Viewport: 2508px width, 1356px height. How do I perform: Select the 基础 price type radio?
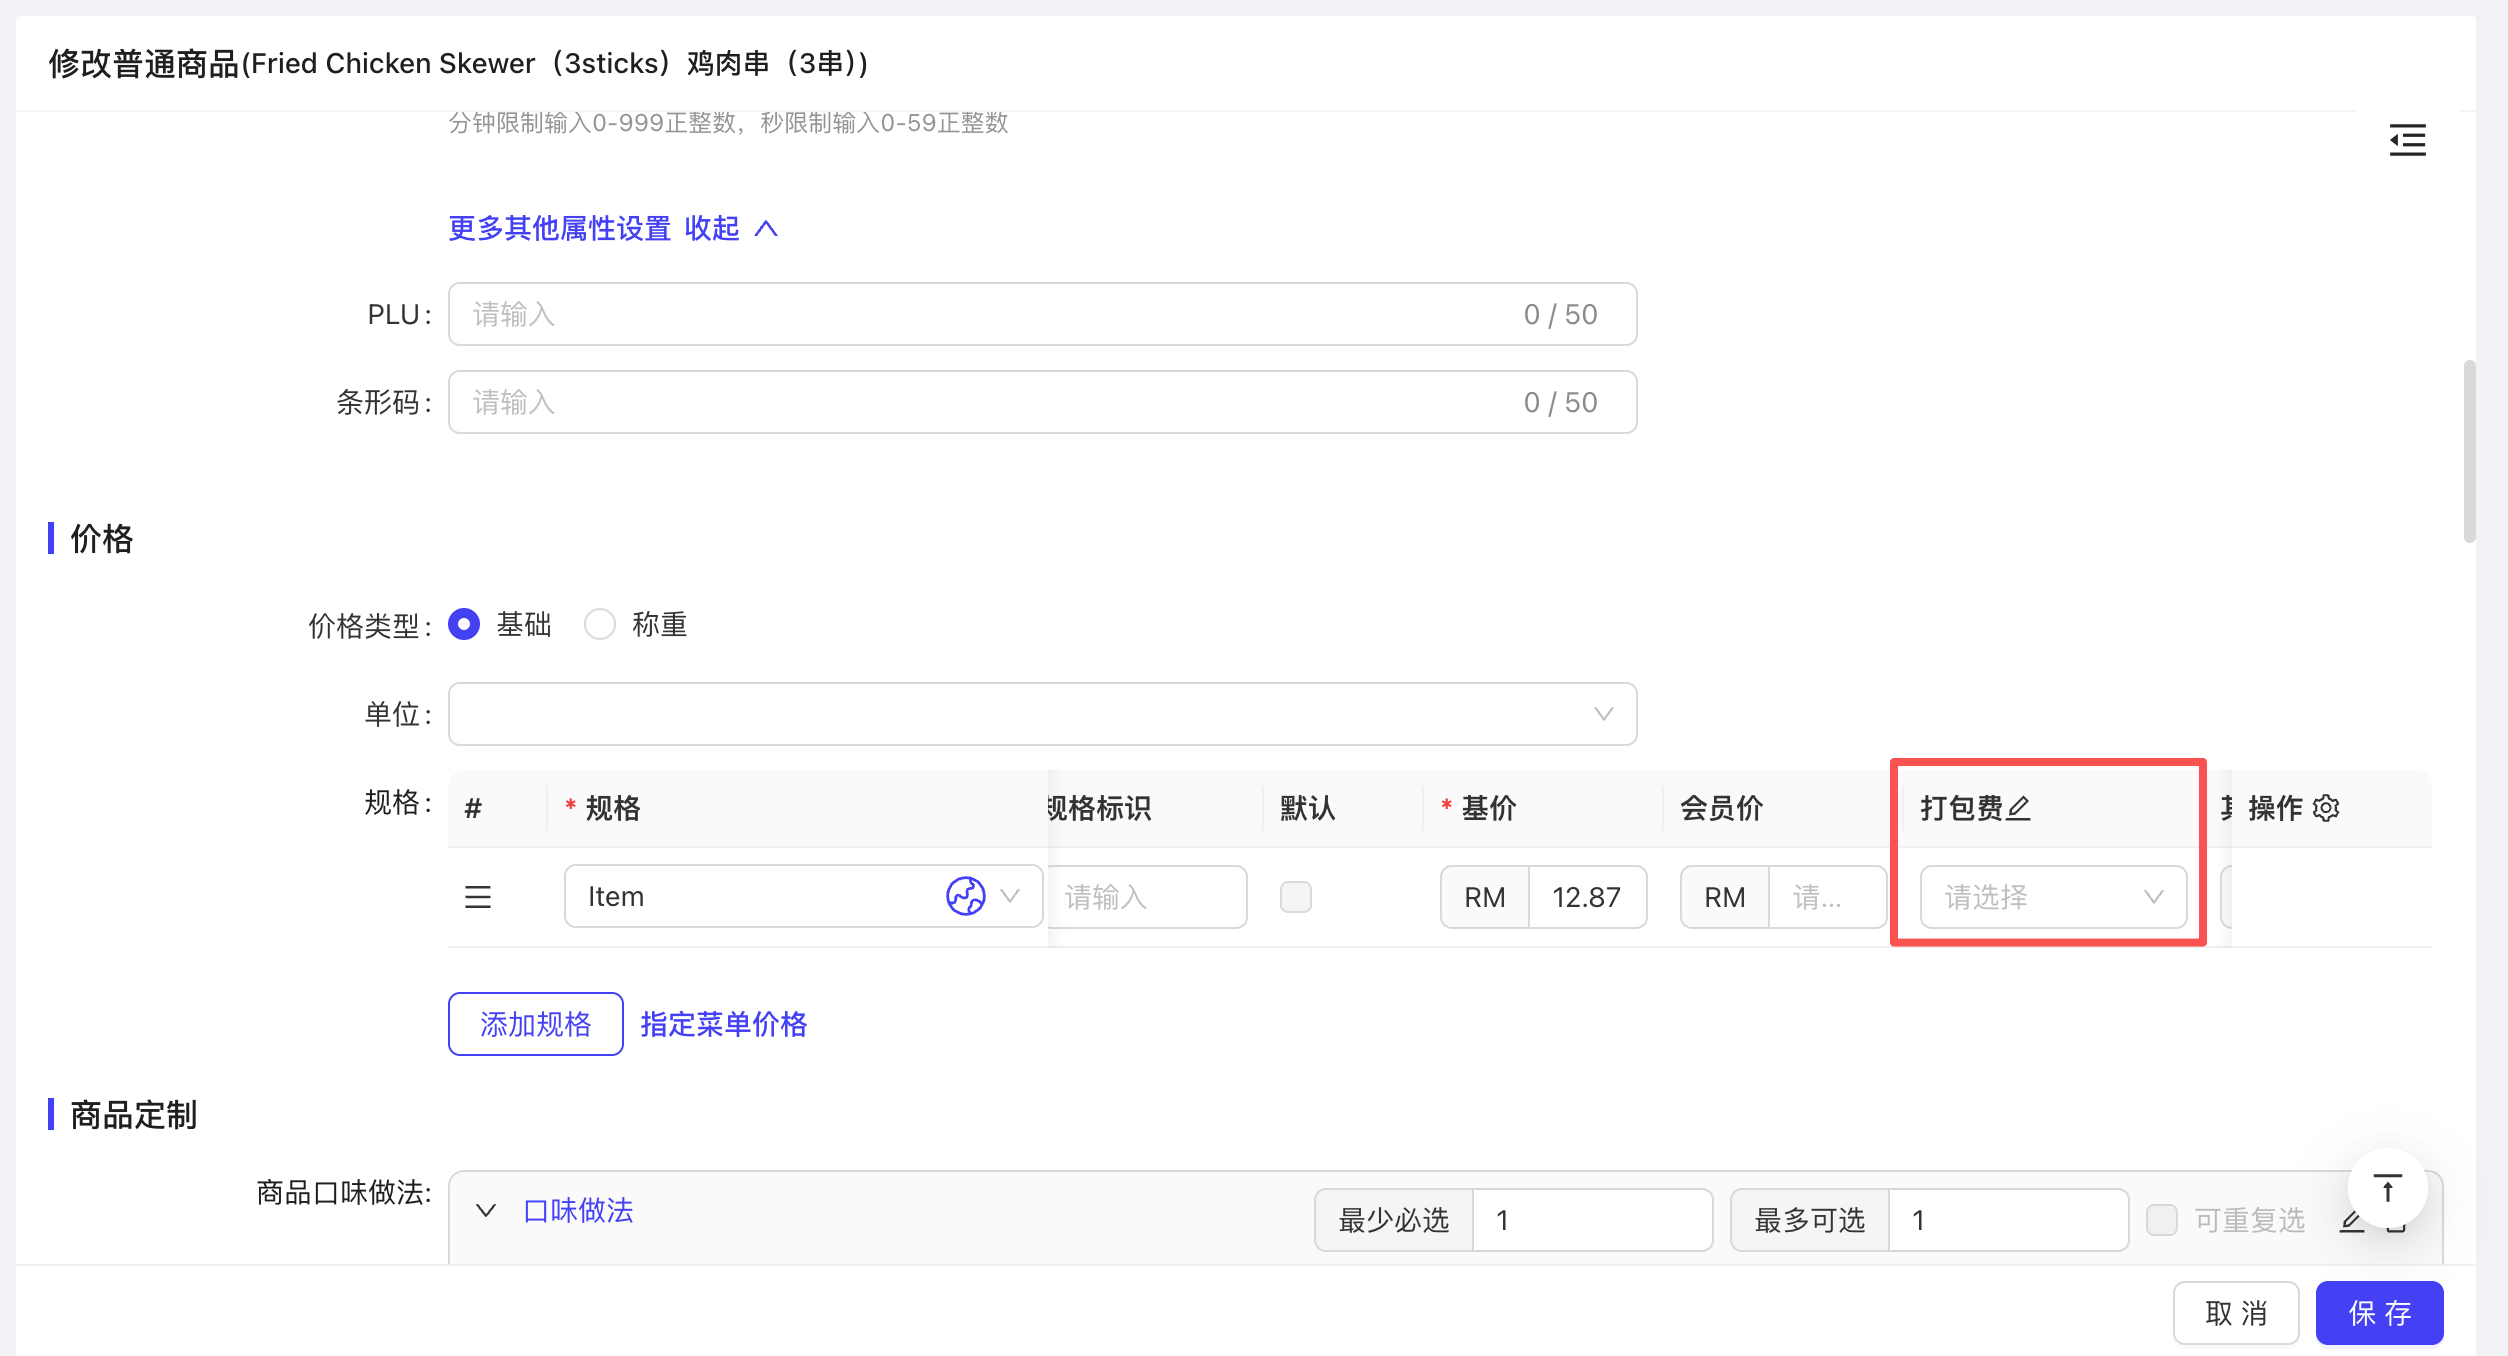click(x=464, y=624)
